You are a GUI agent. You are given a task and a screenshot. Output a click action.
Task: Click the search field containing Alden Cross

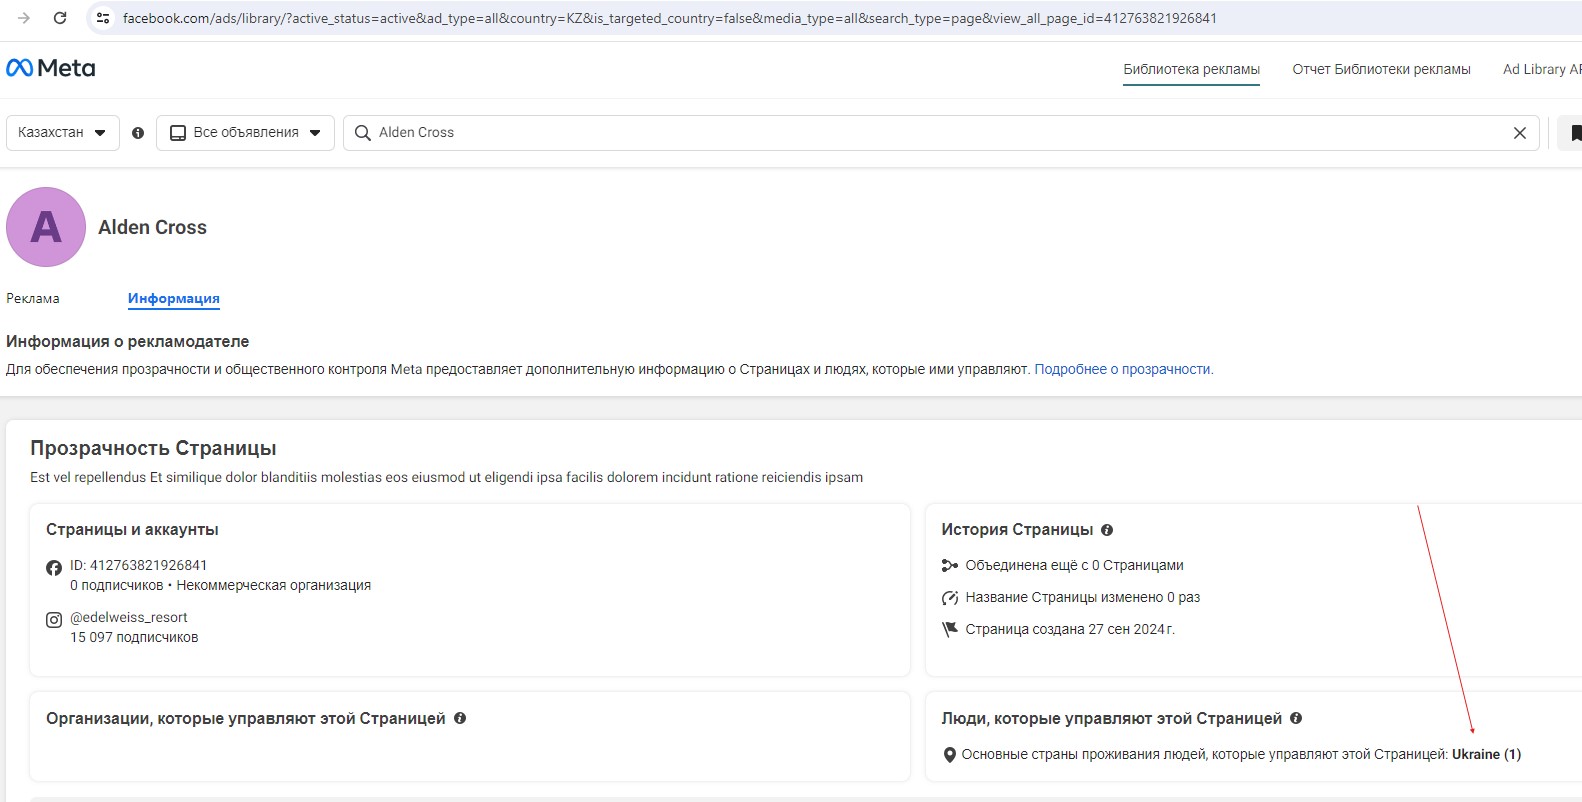point(930,133)
